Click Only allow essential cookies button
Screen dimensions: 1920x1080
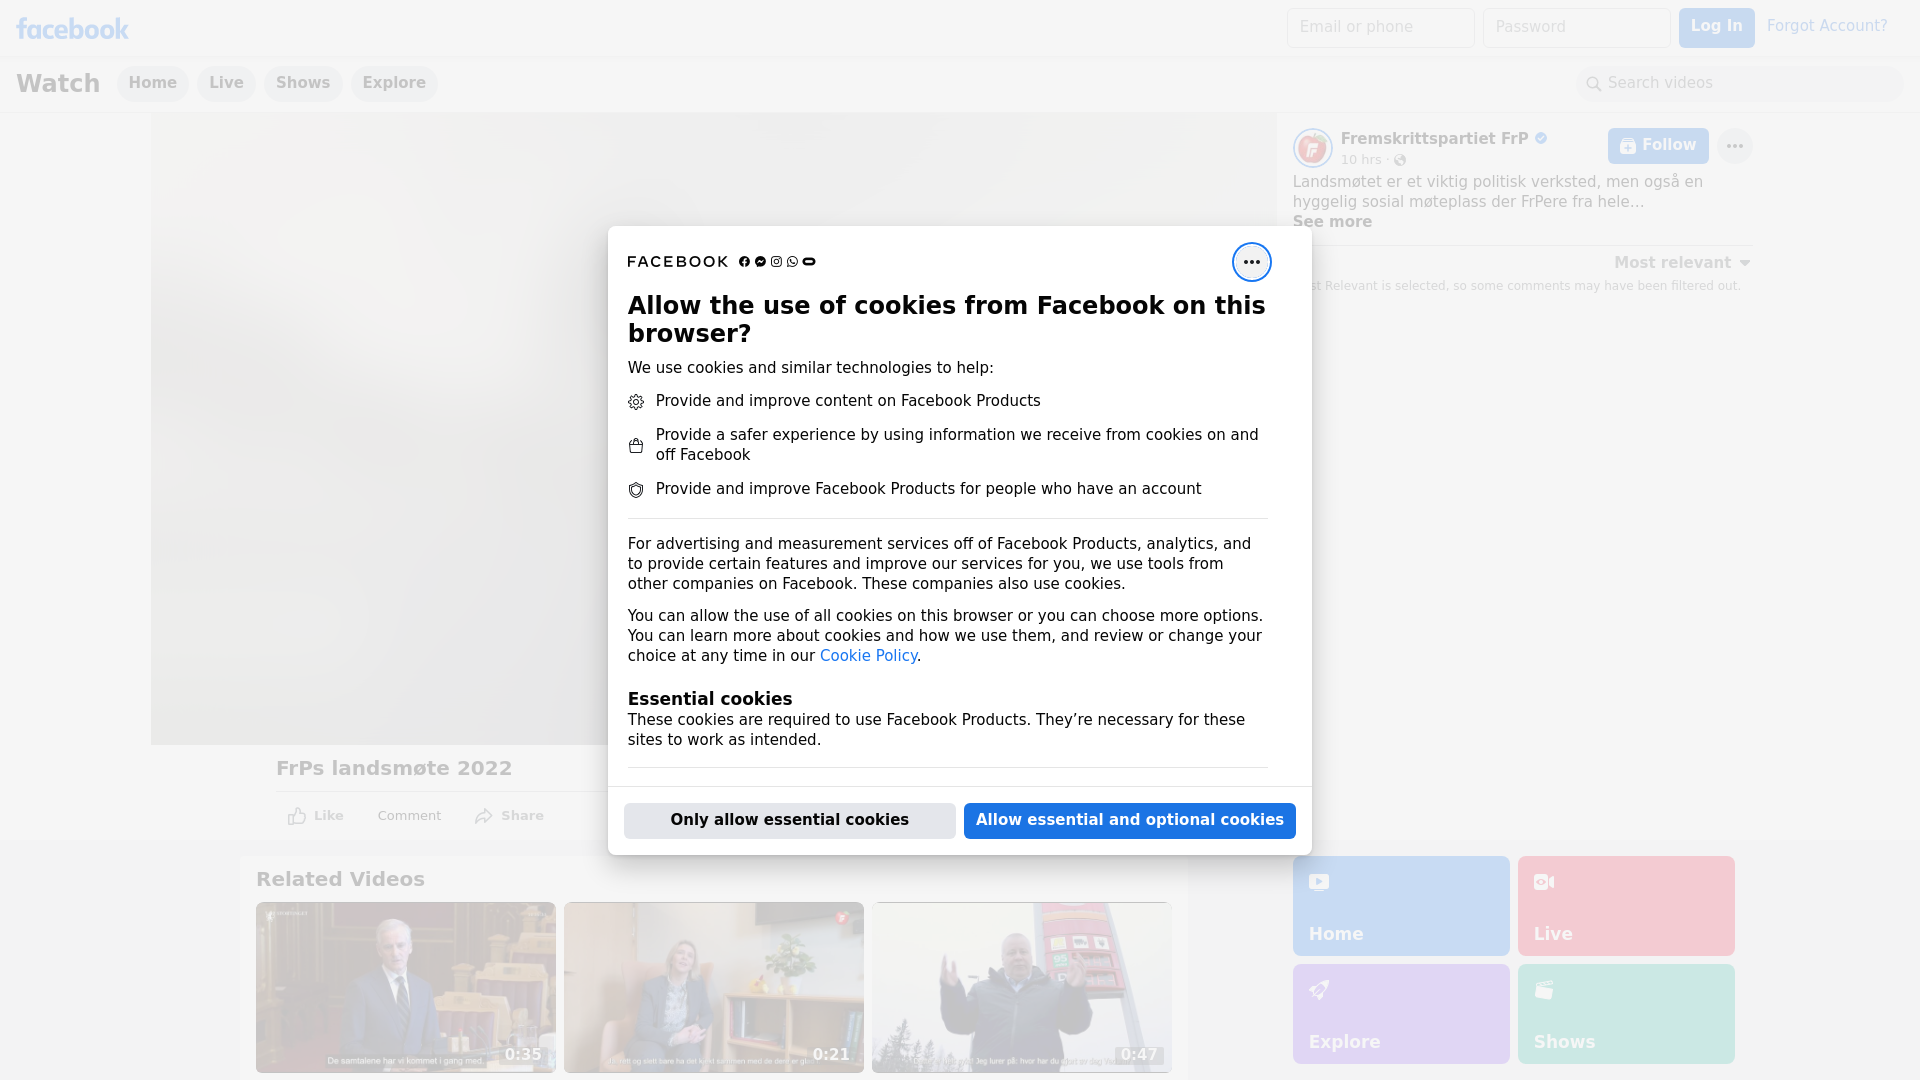[790, 821]
